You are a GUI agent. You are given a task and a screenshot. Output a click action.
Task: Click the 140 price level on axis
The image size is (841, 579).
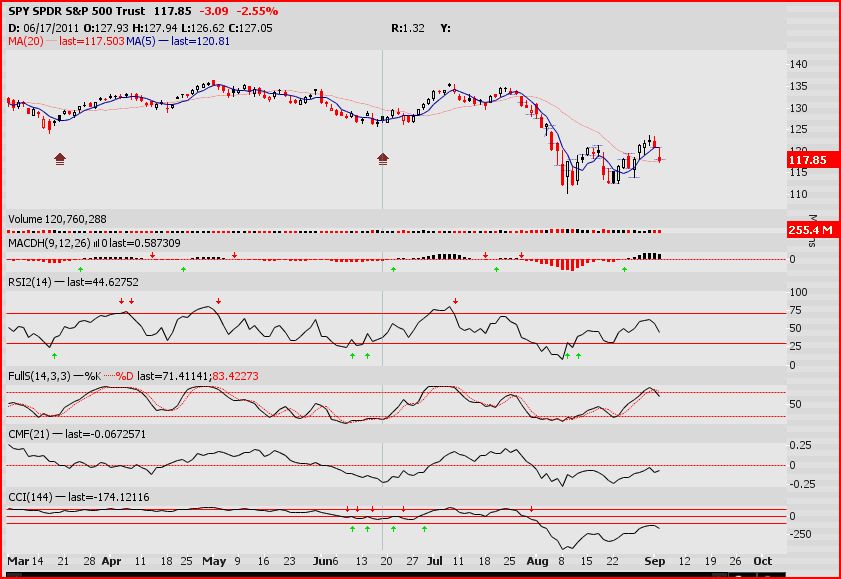[x=799, y=64]
